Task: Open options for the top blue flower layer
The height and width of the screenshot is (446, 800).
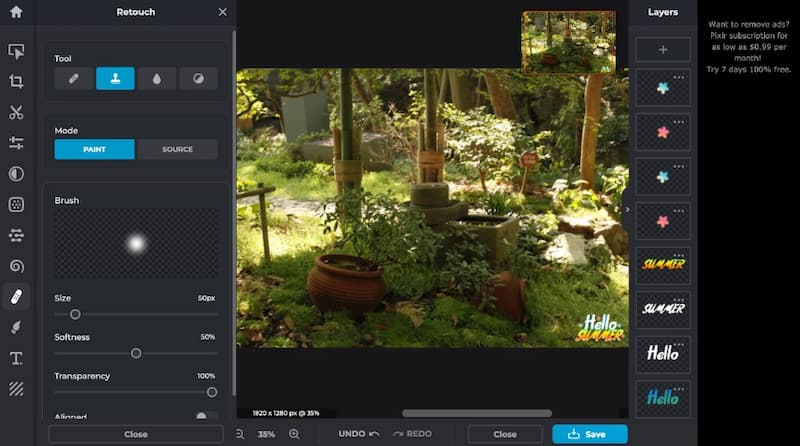Action: point(679,78)
